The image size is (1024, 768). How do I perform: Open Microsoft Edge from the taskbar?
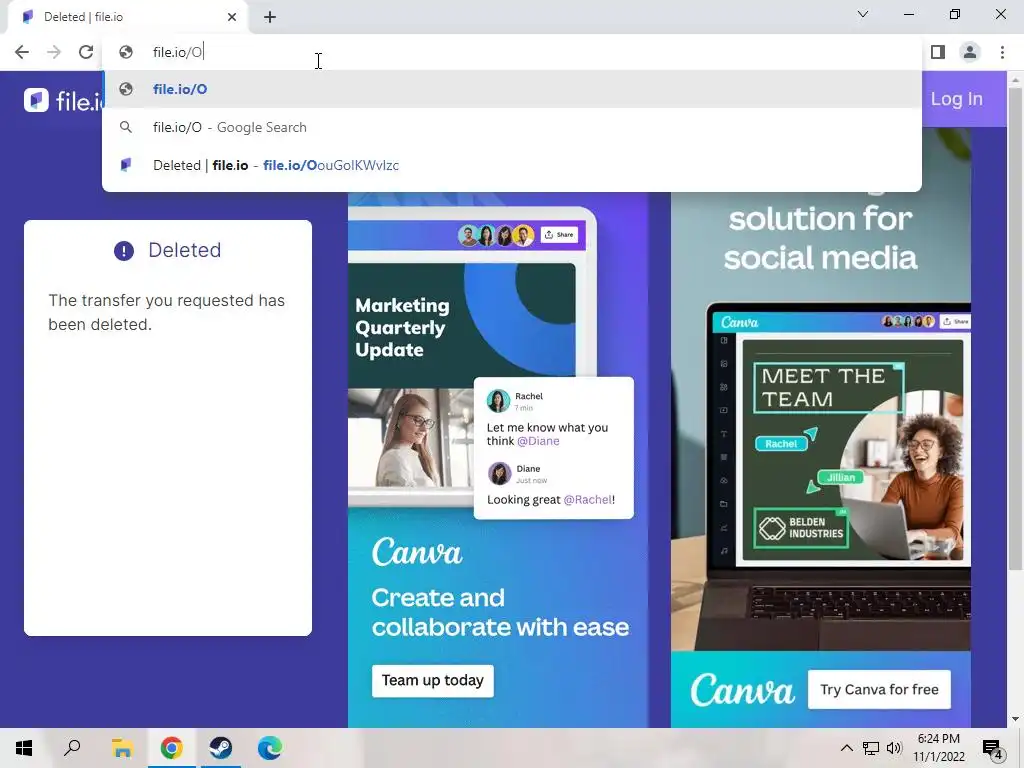pyautogui.click(x=270, y=748)
